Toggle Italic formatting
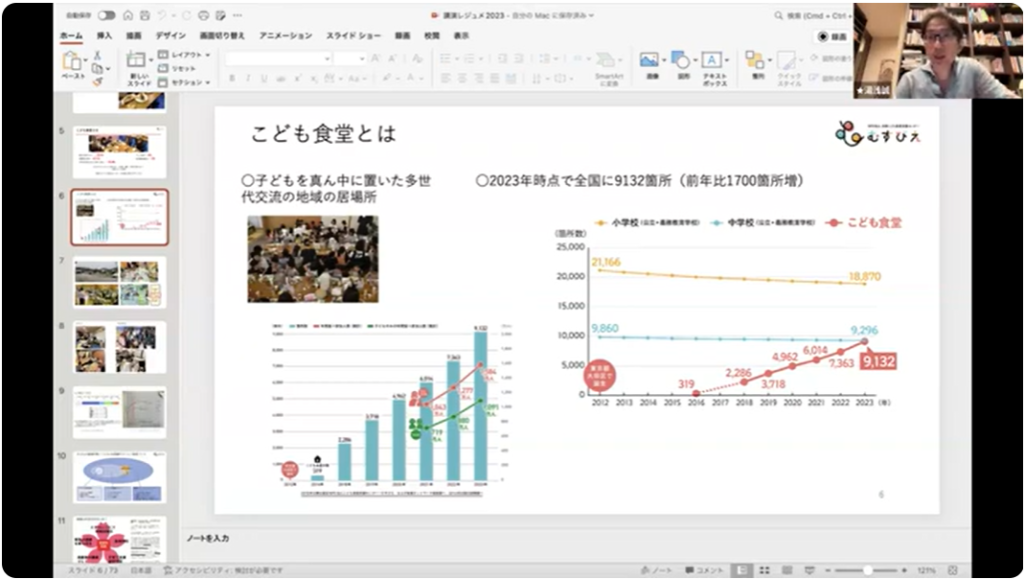Image resolution: width=1024 pixels, height=579 pixels. [248, 78]
